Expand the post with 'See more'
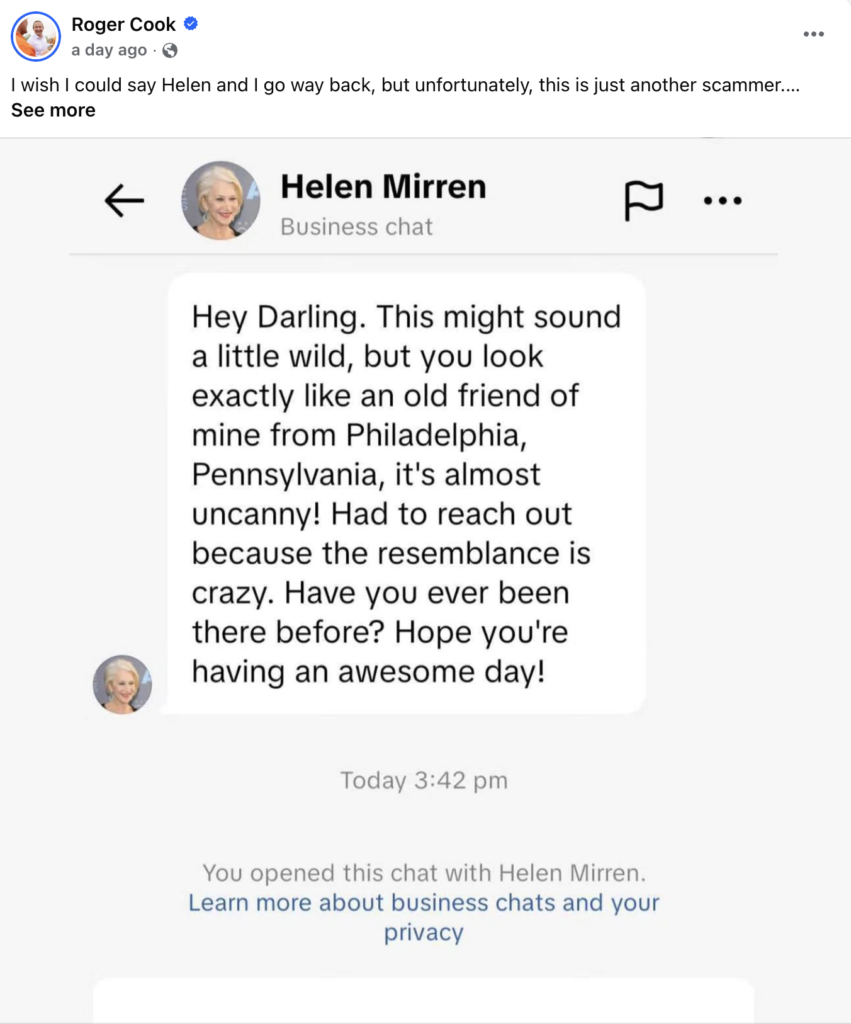This screenshot has width=851, height=1024. [x=53, y=110]
